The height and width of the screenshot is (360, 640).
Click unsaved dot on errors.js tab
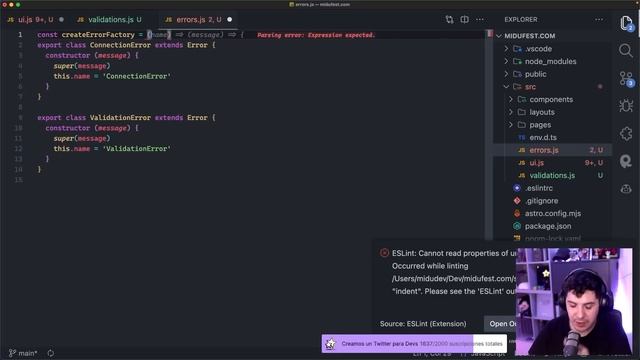(229, 20)
